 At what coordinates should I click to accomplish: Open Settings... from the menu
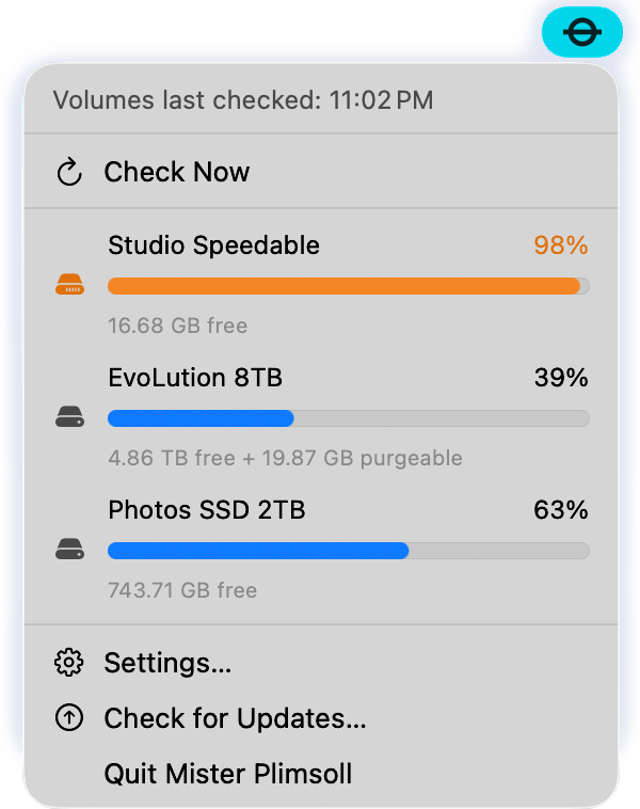pyautogui.click(x=321, y=662)
